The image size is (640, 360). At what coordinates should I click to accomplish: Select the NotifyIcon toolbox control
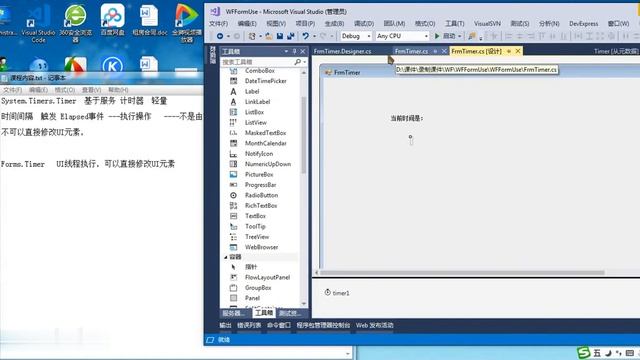[x=260, y=153]
